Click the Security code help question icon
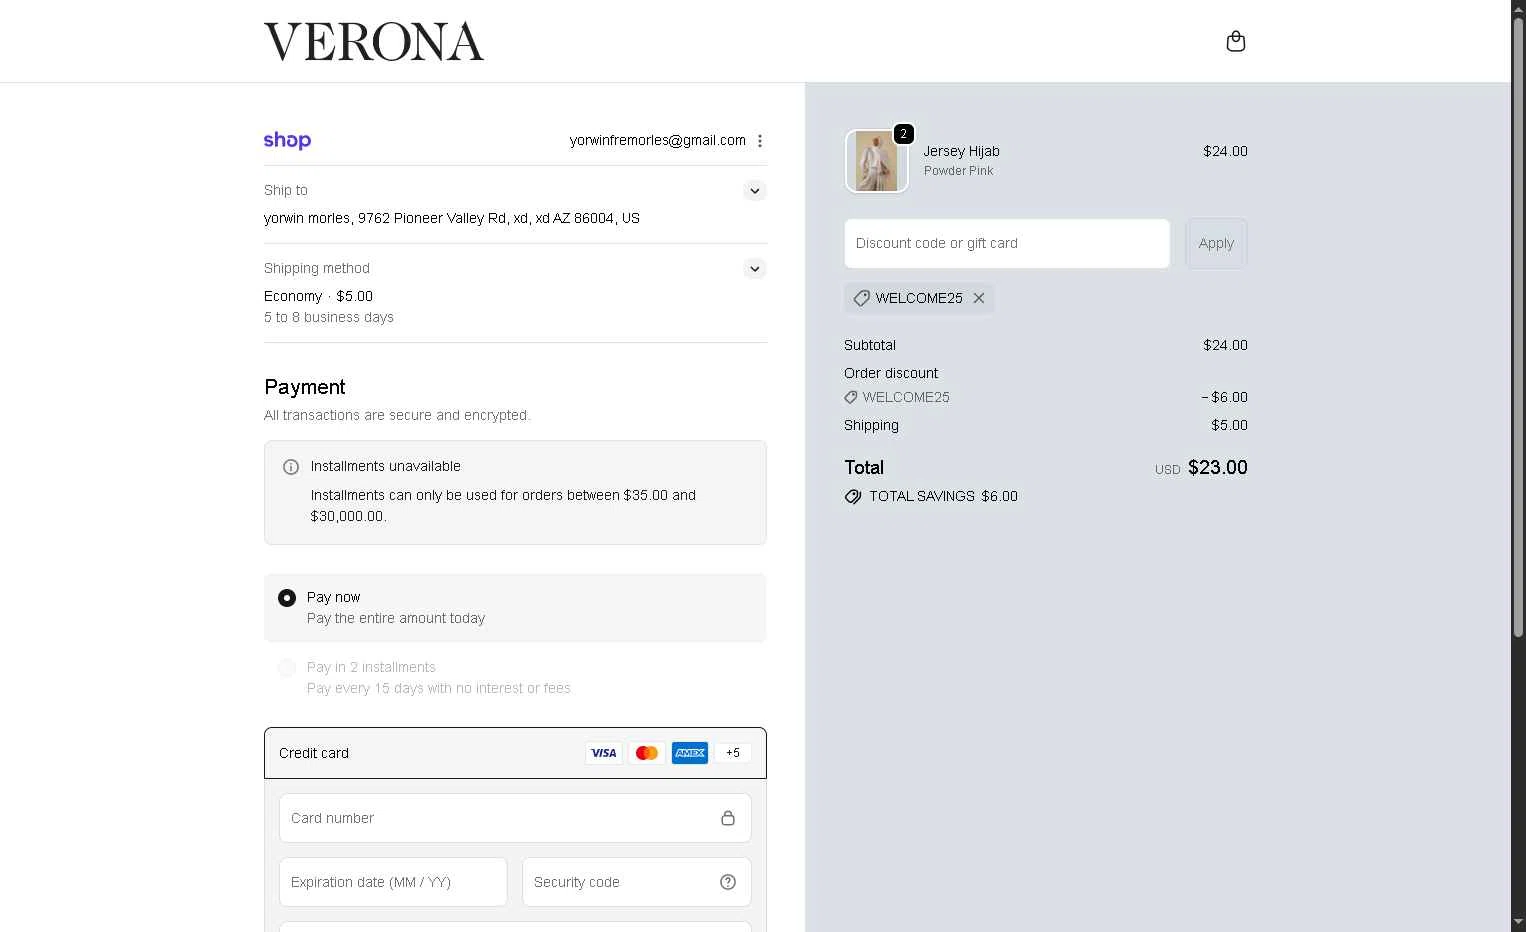The image size is (1526, 932). [x=728, y=882]
